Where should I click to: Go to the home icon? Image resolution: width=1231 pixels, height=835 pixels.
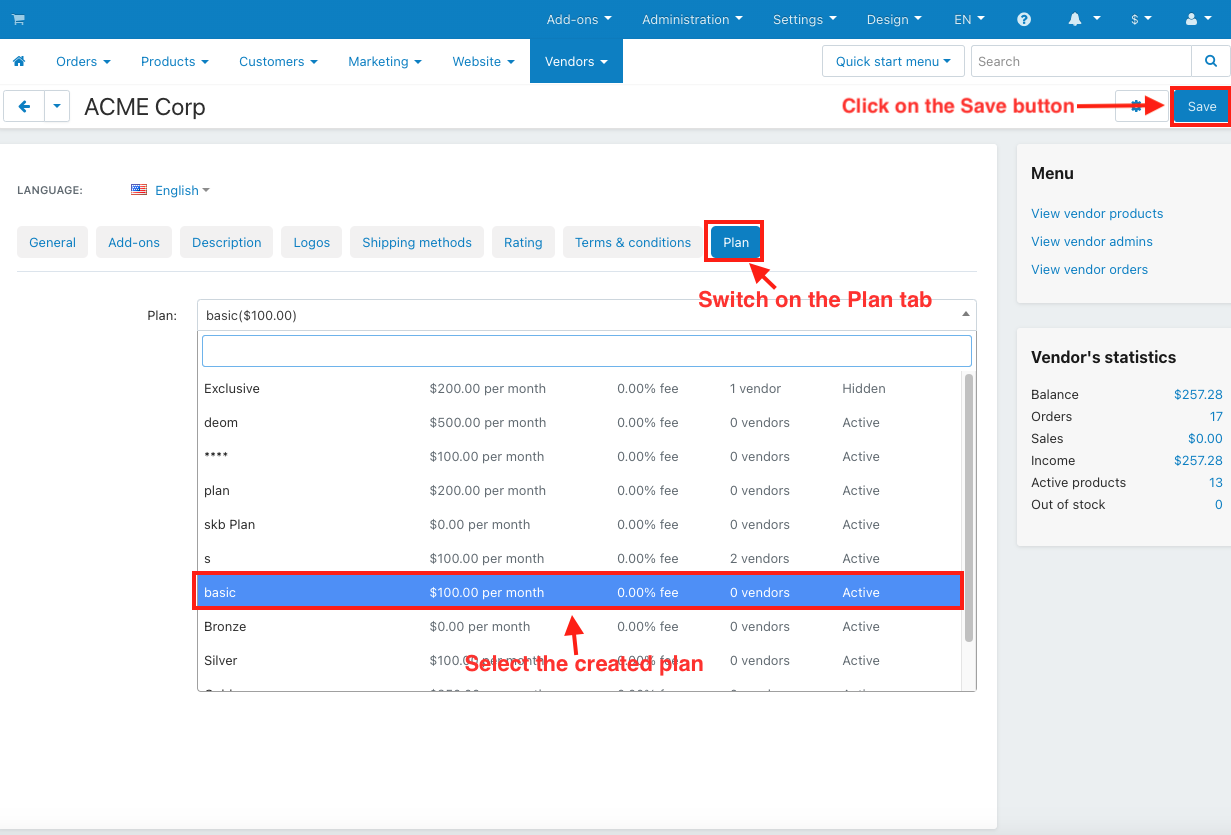coord(18,62)
